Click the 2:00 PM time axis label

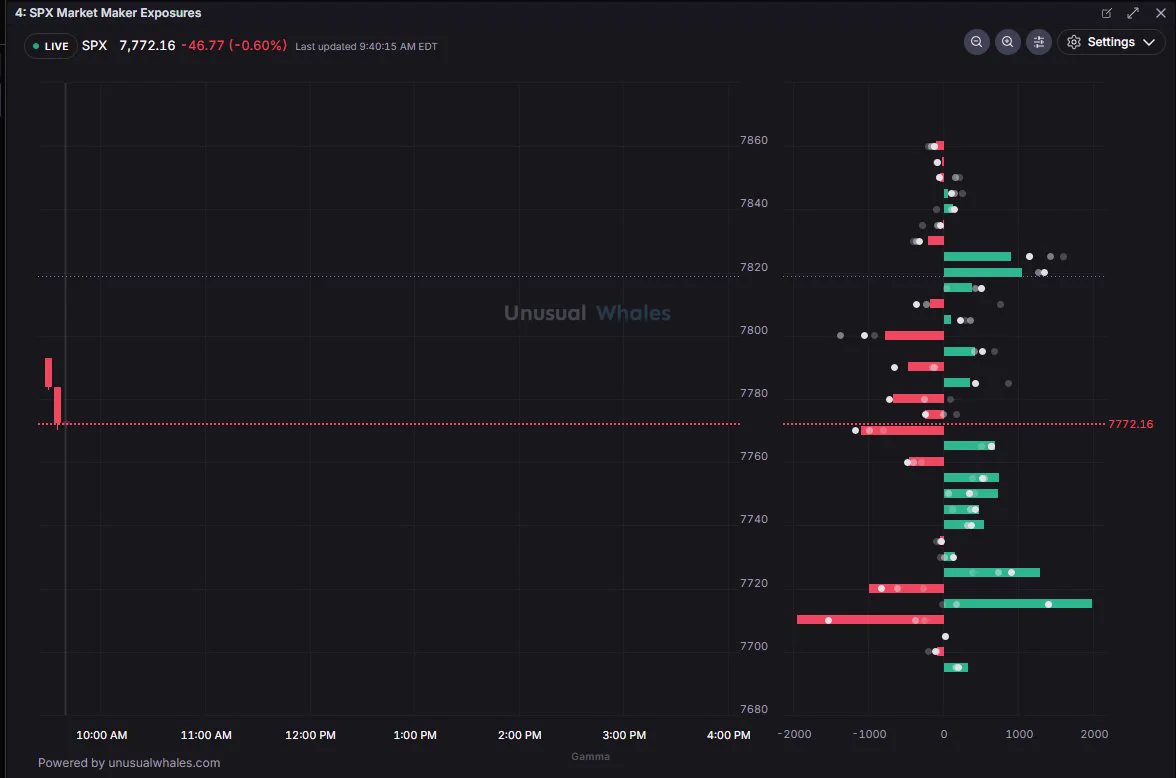click(x=520, y=735)
